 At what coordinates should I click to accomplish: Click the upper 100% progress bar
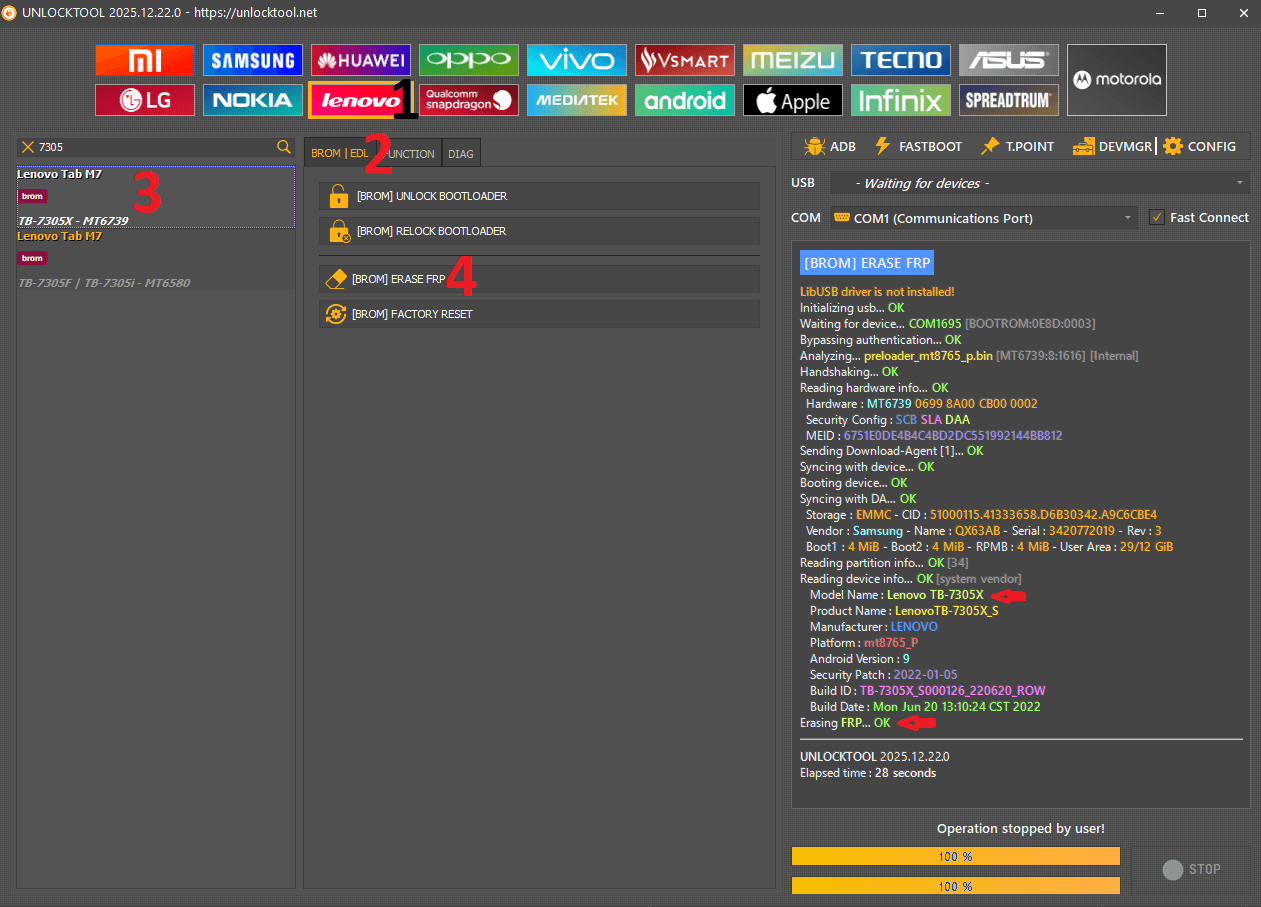955,857
